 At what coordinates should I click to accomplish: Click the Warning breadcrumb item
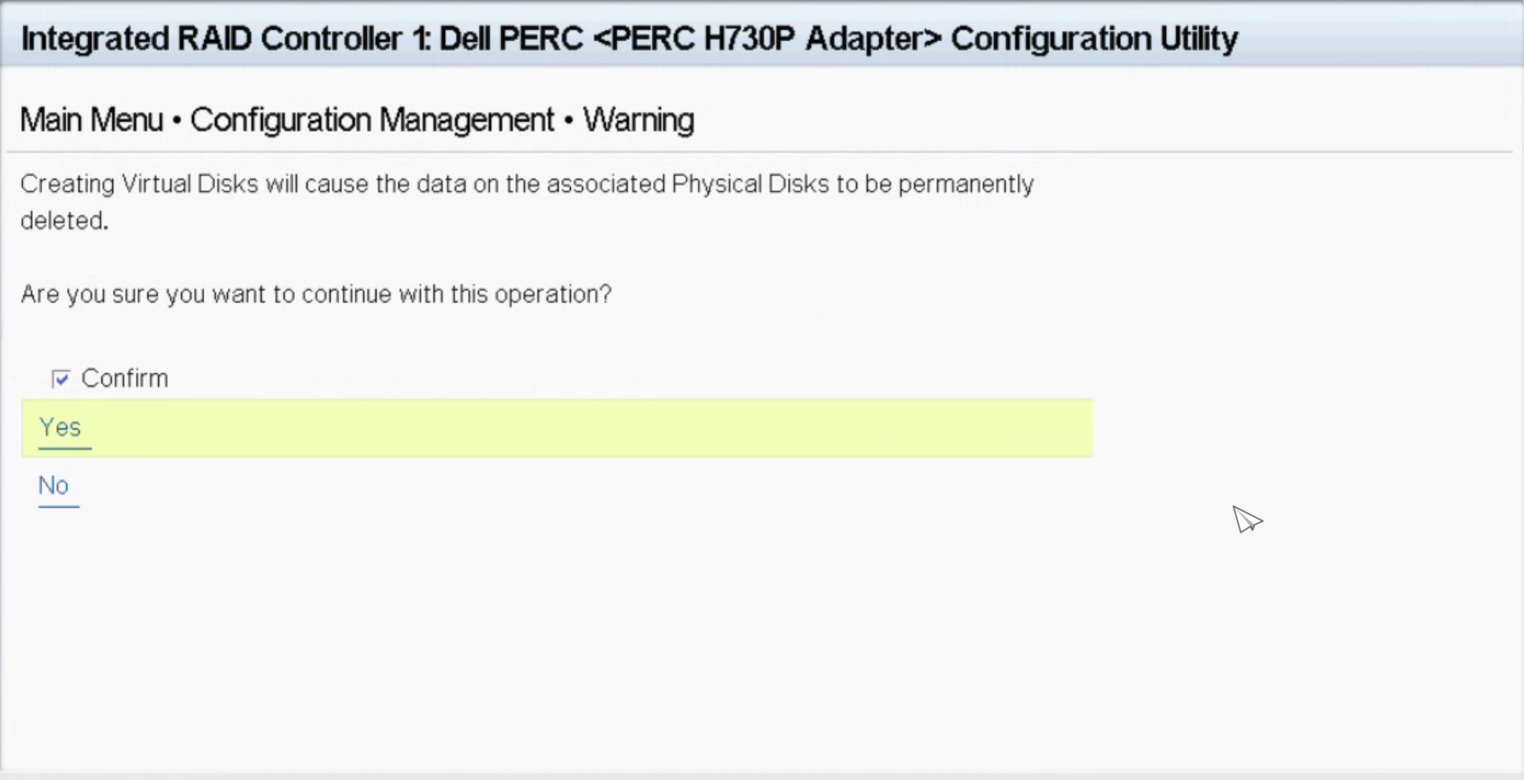638,120
